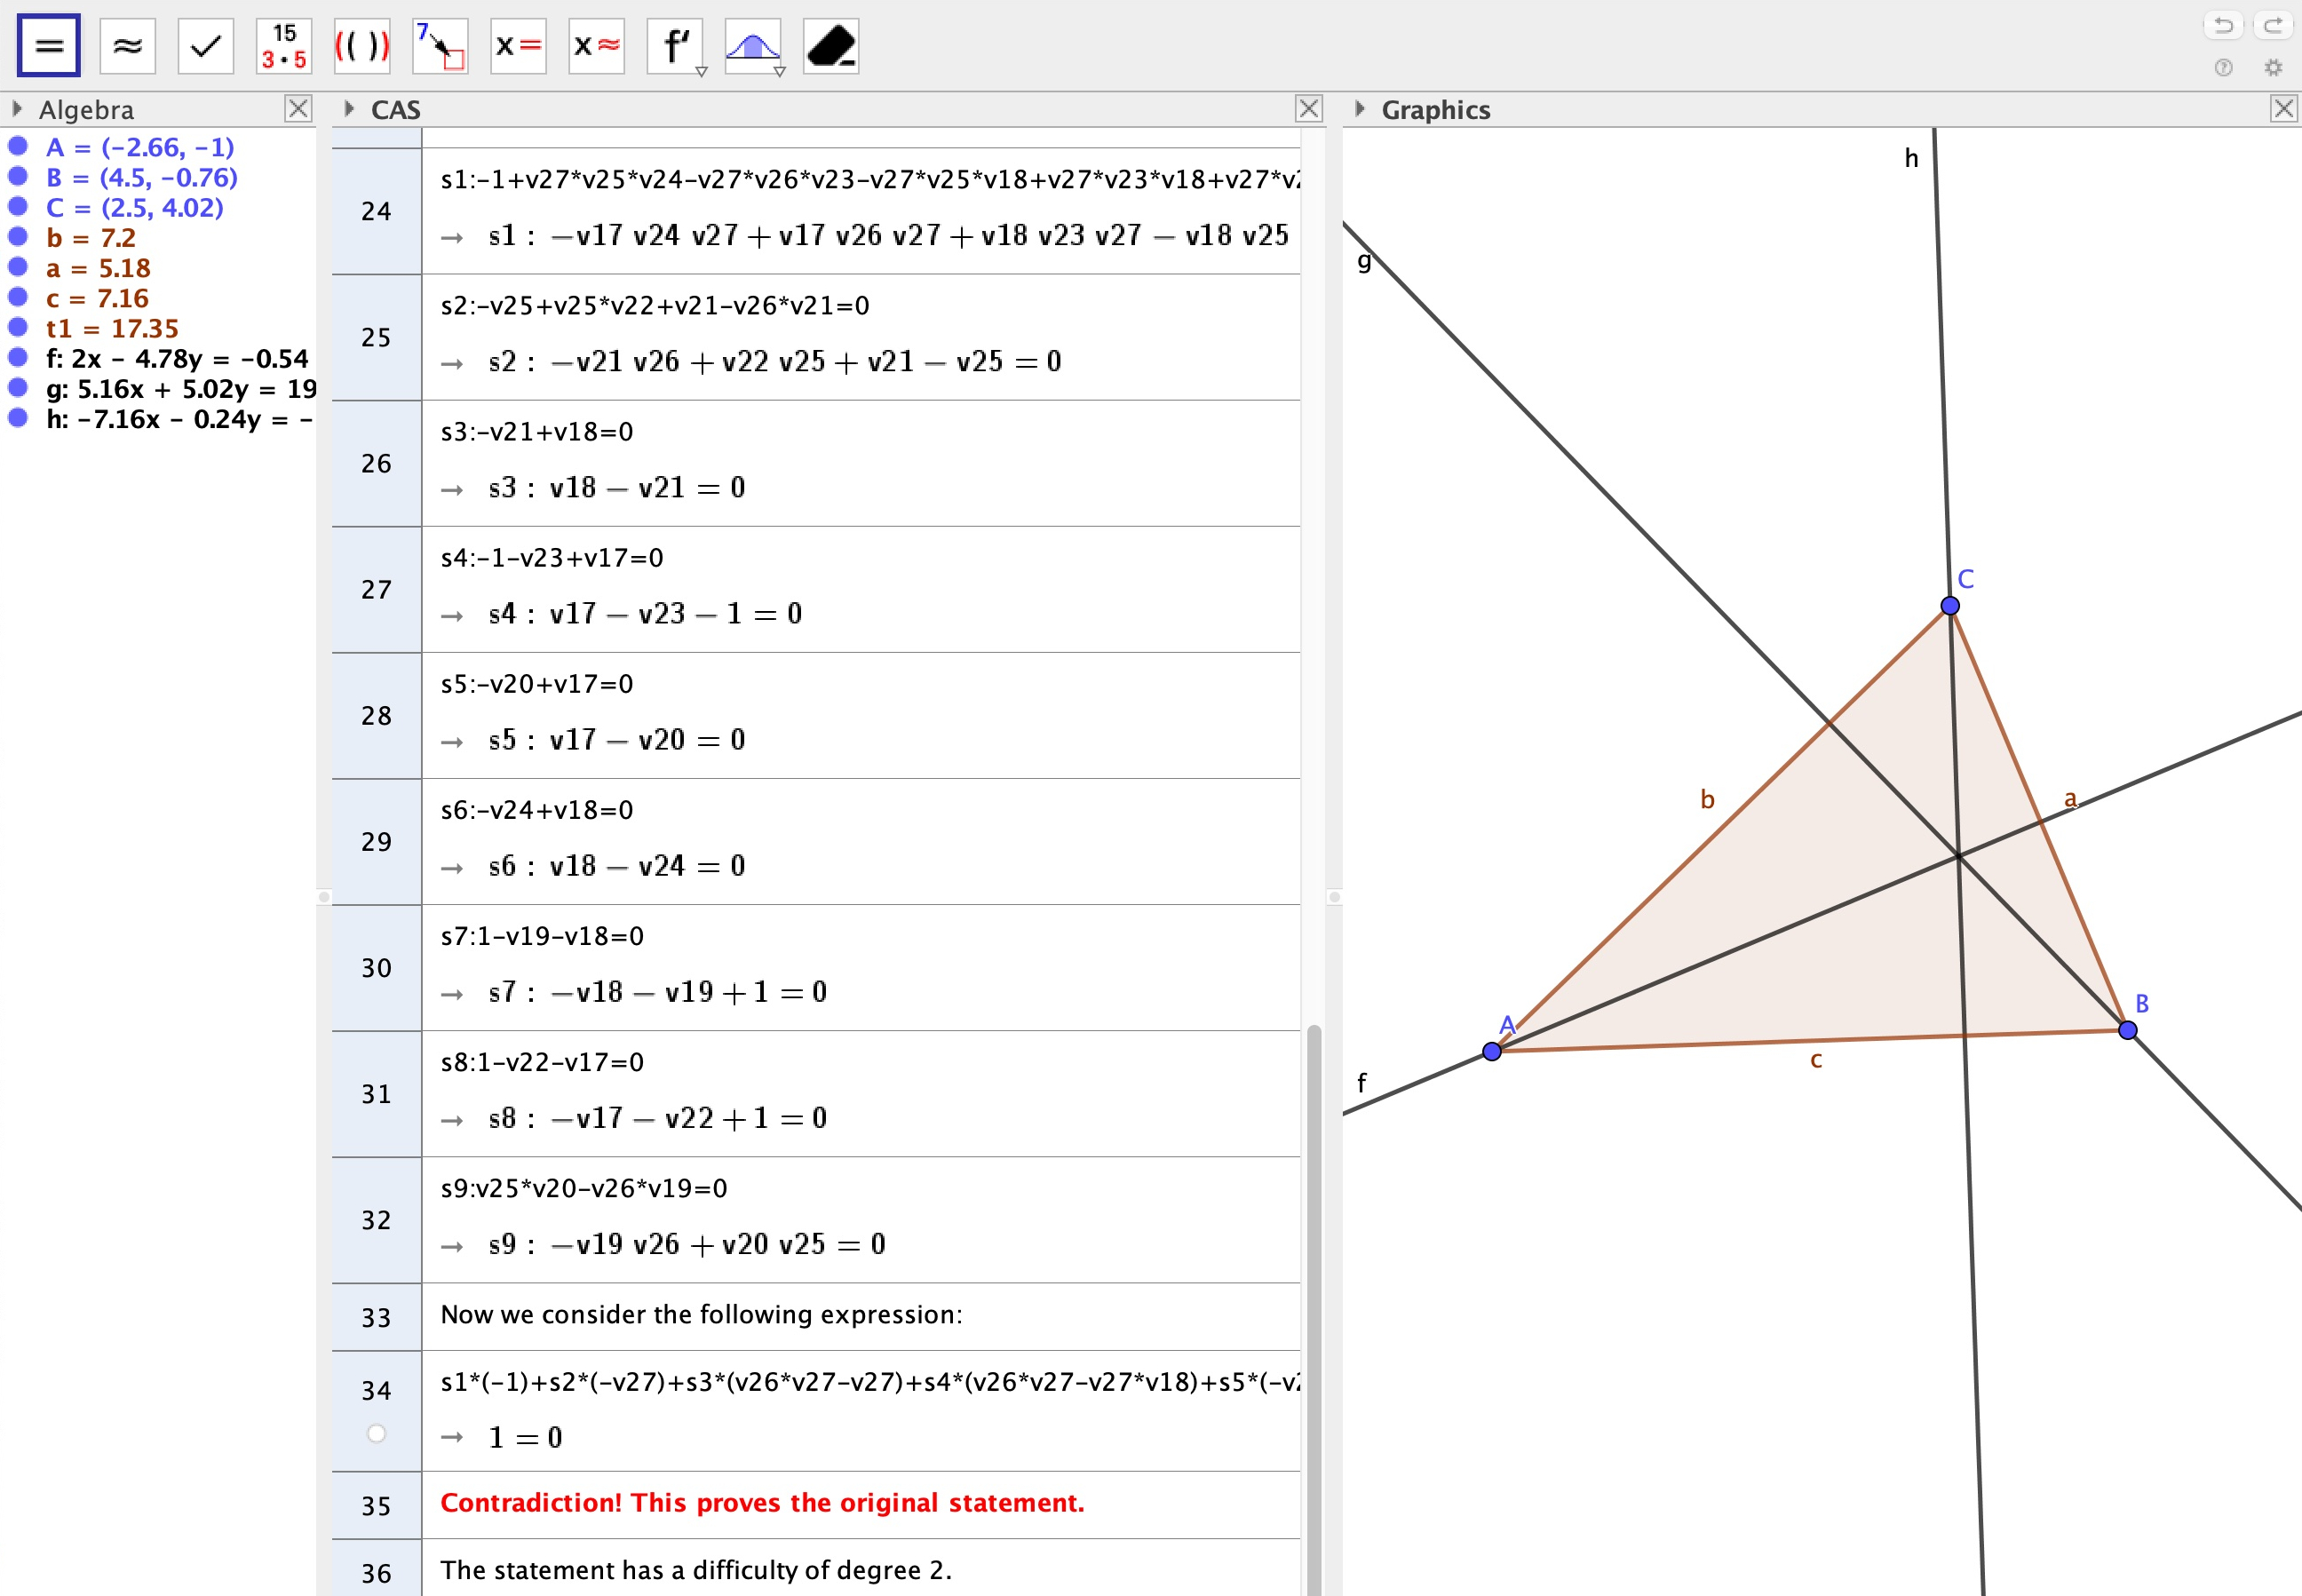This screenshot has width=2302, height=1596.
Task: Click point C in the Graphics view
Action: click(1949, 605)
